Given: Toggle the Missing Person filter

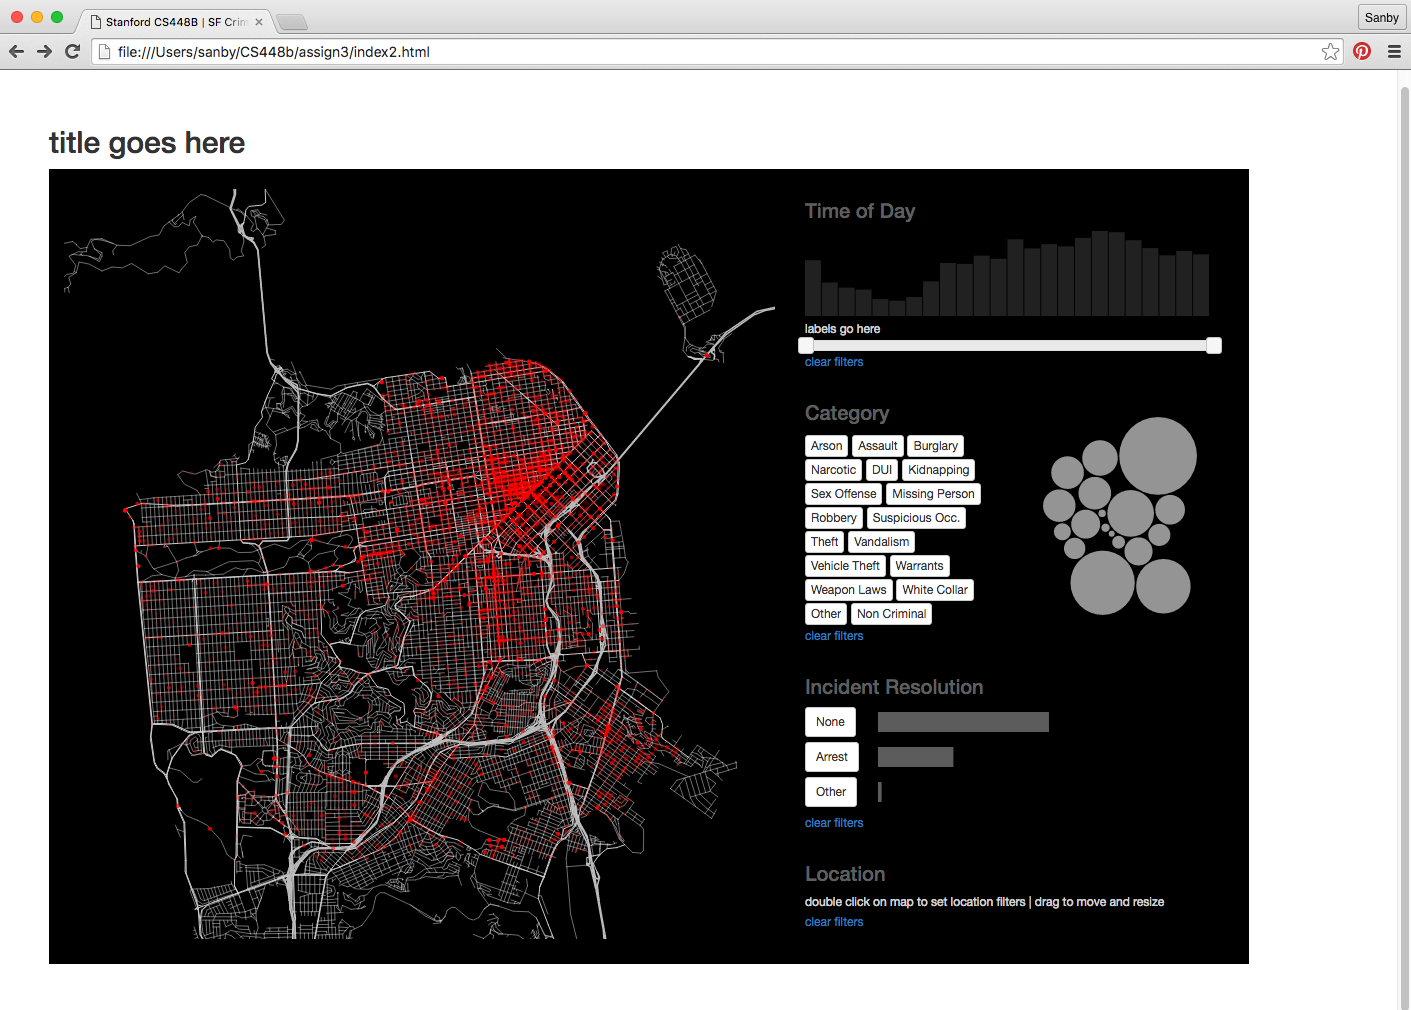Looking at the screenshot, I should tap(933, 494).
